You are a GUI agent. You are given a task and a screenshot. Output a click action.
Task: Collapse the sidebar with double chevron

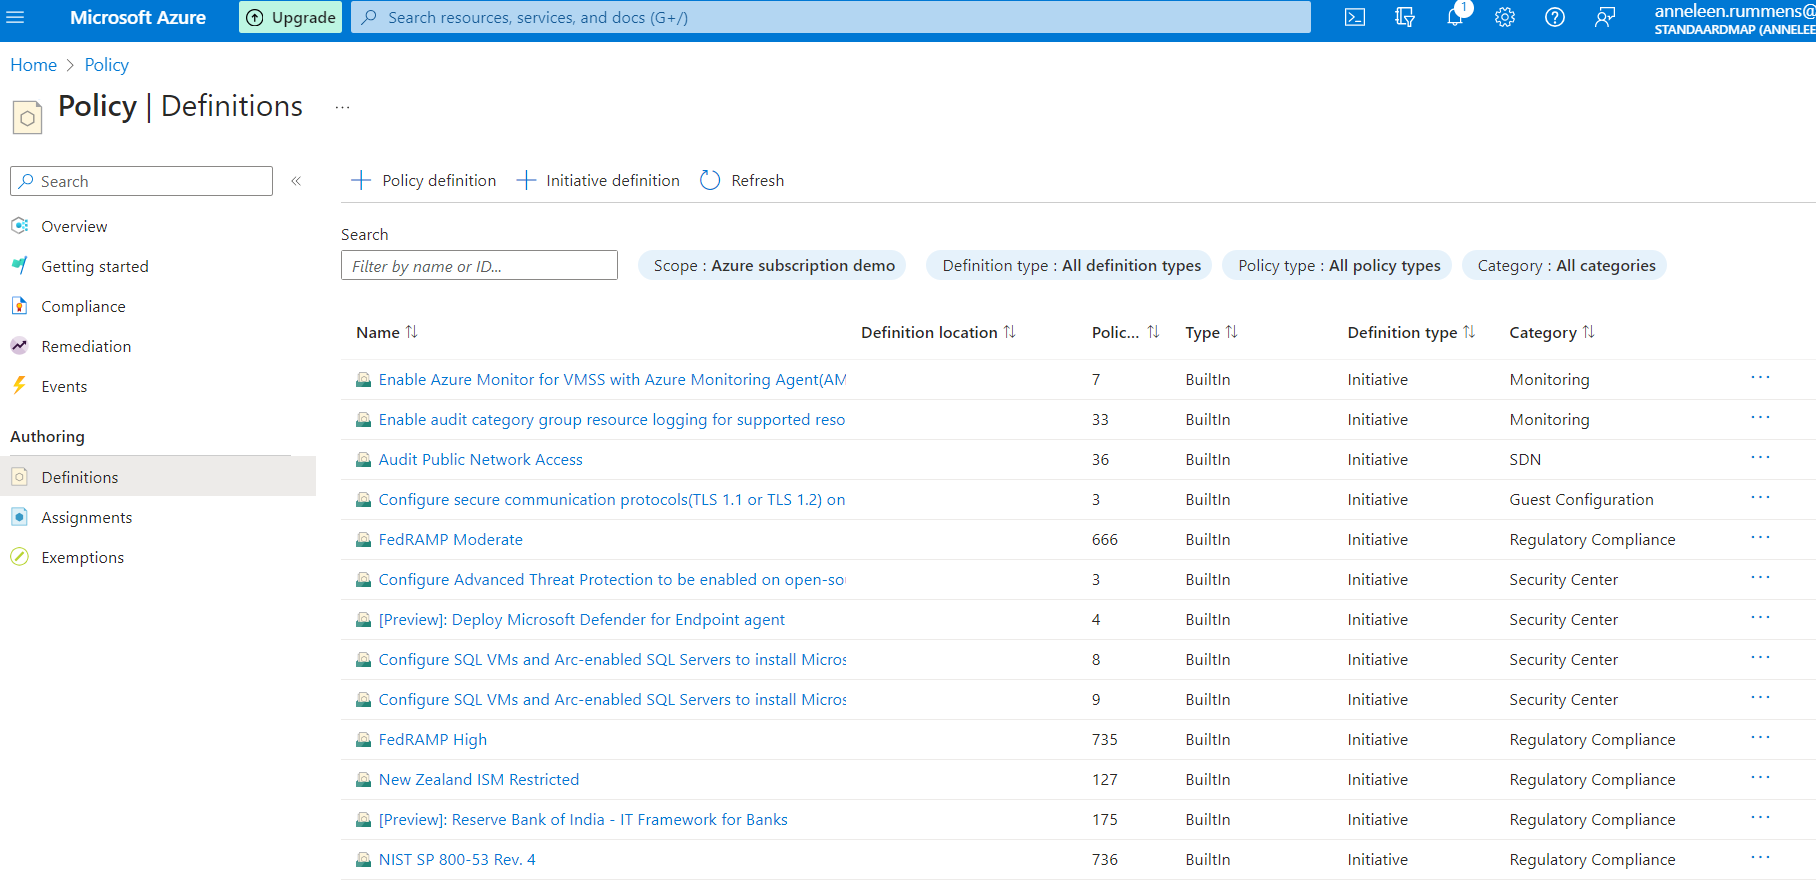click(296, 181)
